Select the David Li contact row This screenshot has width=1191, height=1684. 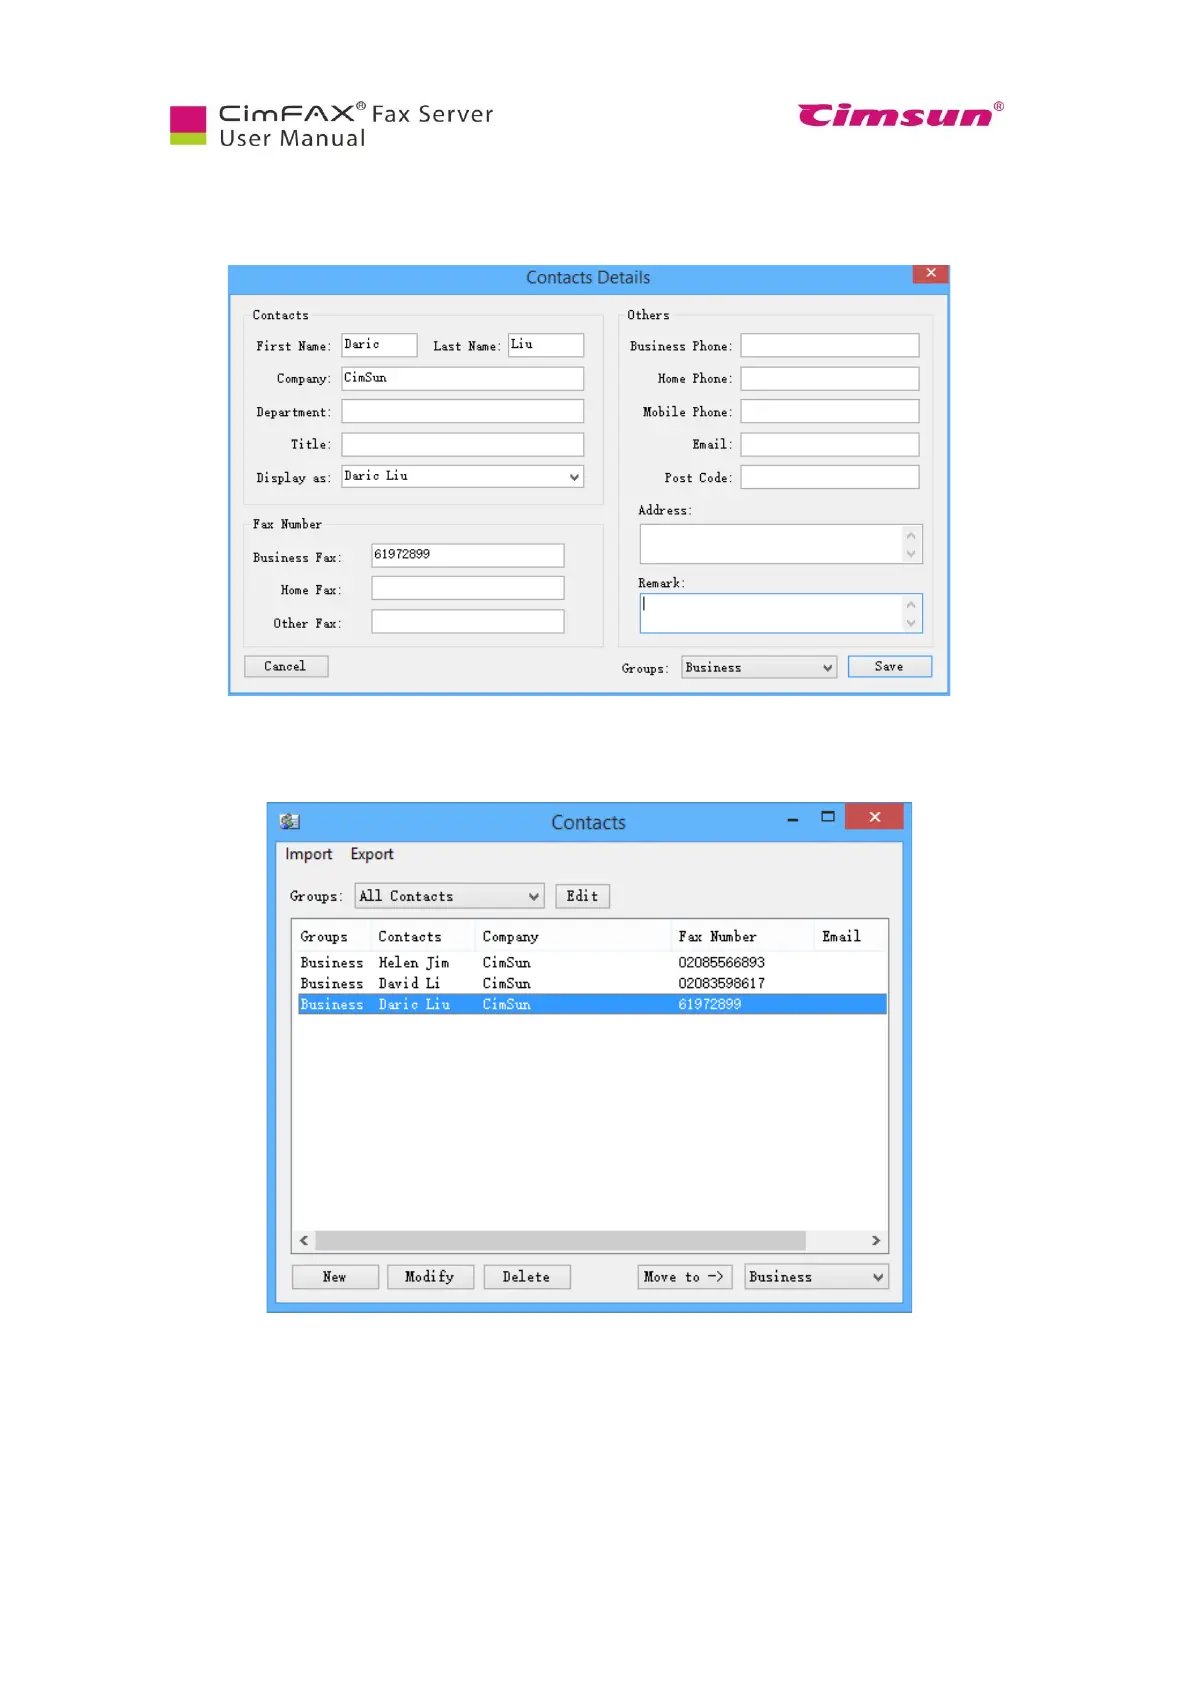(592, 983)
